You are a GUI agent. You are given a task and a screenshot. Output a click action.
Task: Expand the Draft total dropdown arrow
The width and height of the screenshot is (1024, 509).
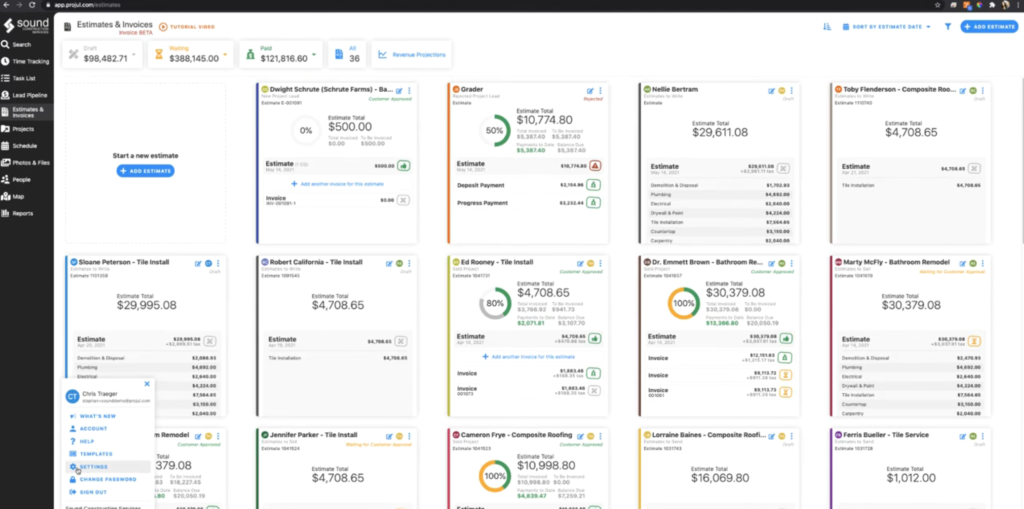134,54
